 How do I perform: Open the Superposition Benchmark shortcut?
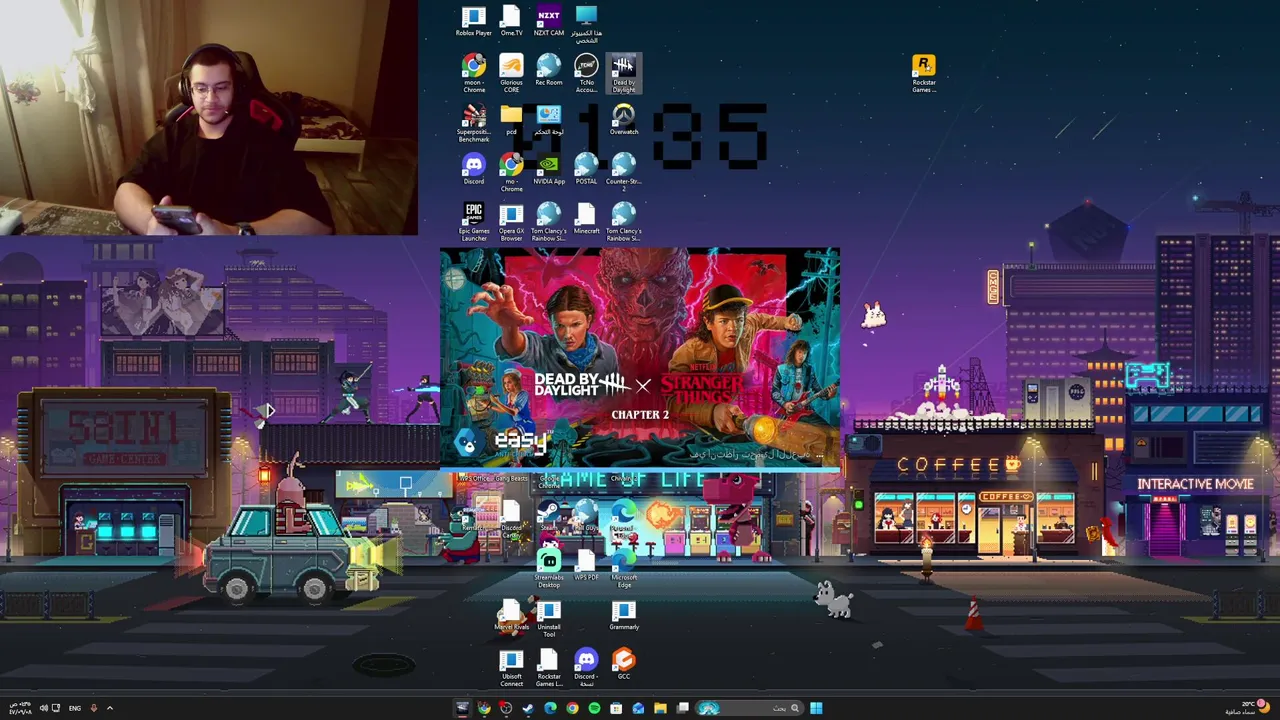tap(474, 124)
